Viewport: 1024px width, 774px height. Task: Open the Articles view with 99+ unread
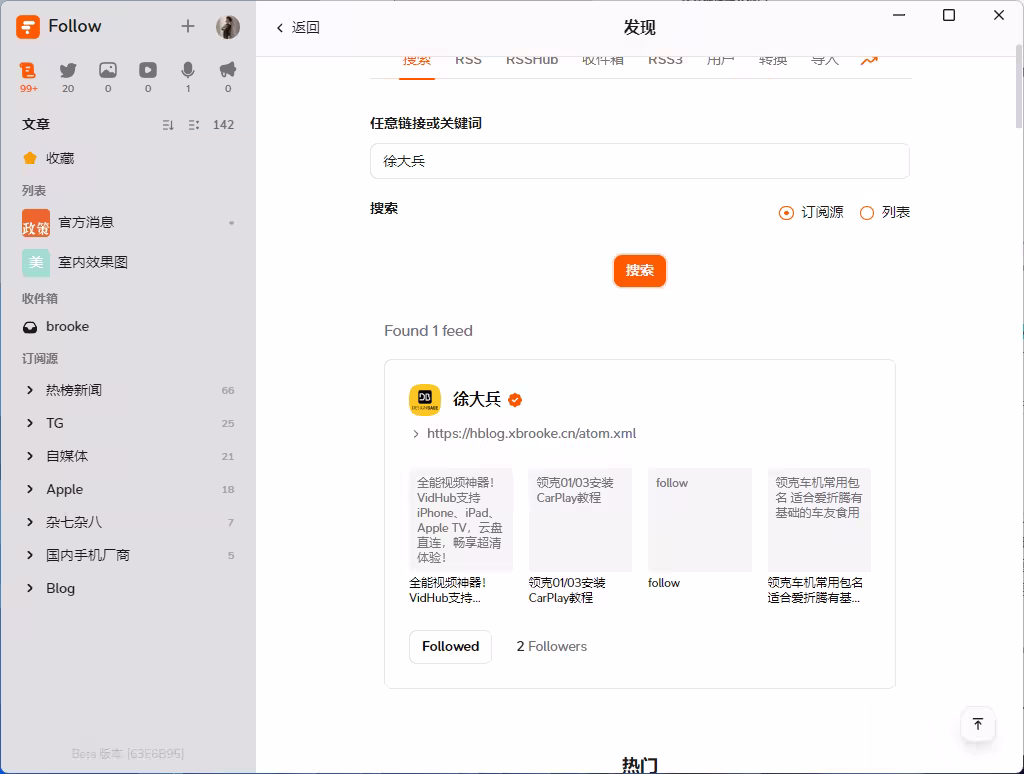click(x=28, y=71)
